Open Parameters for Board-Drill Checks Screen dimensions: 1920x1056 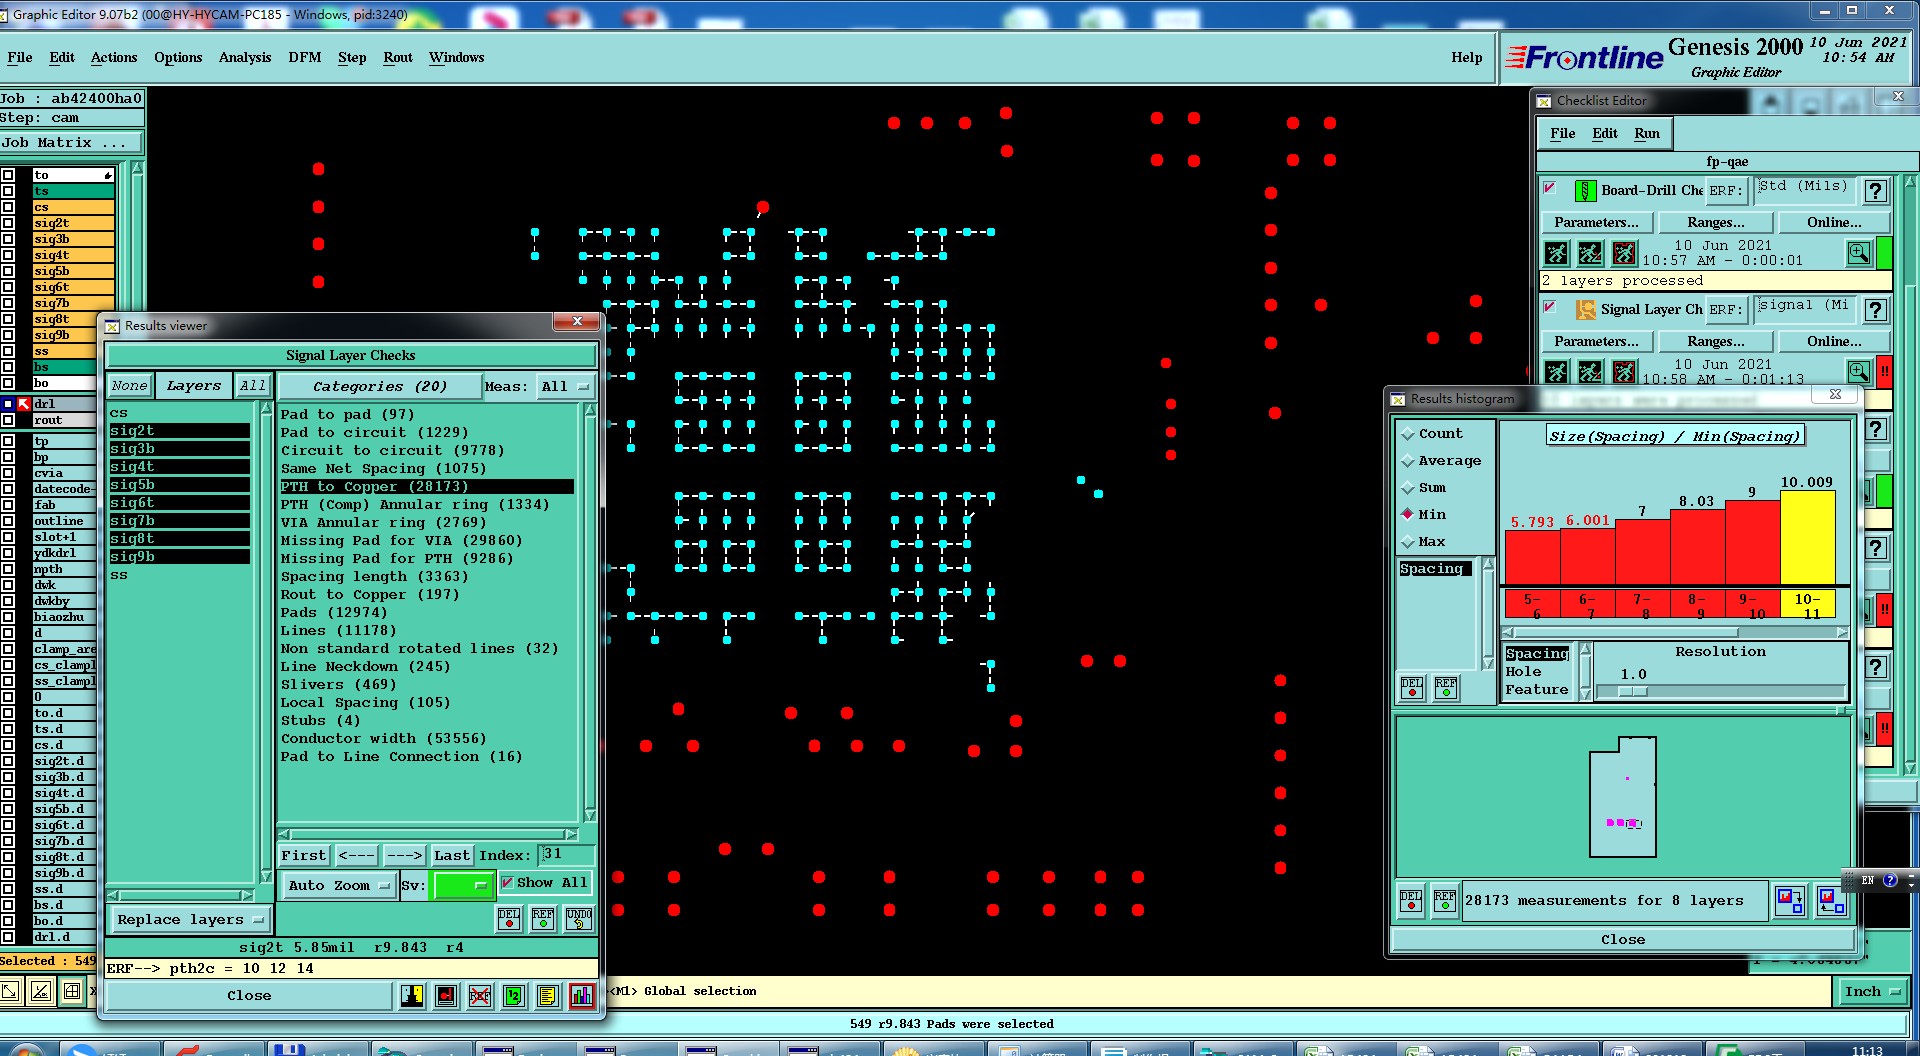pyautogui.click(x=1596, y=222)
